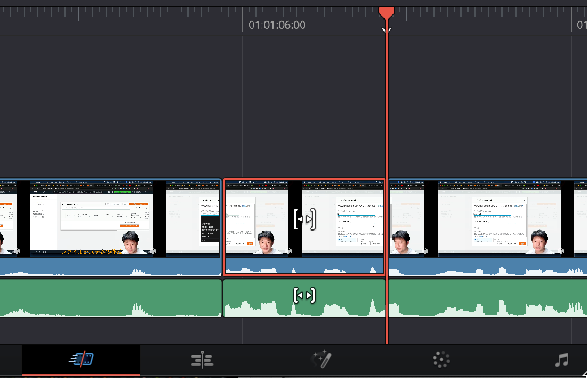The height and width of the screenshot is (378, 587).
Task: Select the green audio clip below the selected clip
Action: coord(304,298)
